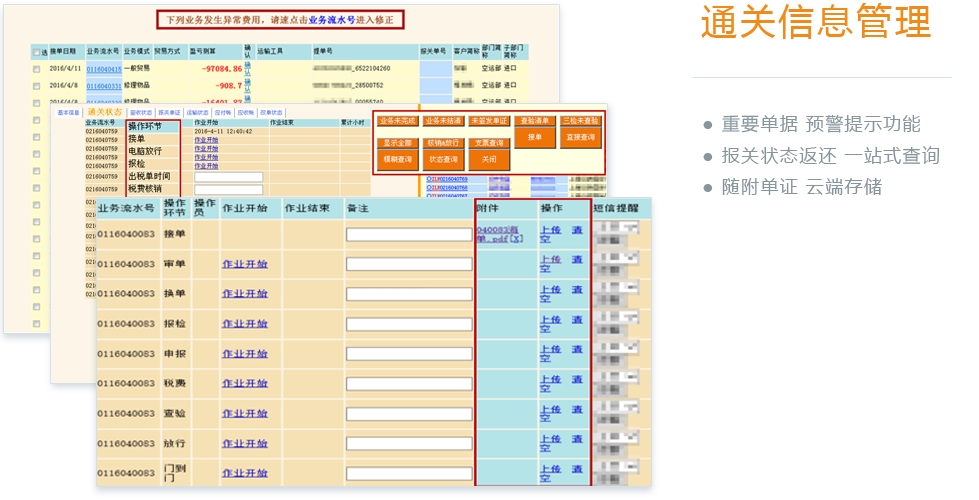This screenshot has width=979, height=500.
Task: Click the 状态查询 button
Action: point(443,160)
